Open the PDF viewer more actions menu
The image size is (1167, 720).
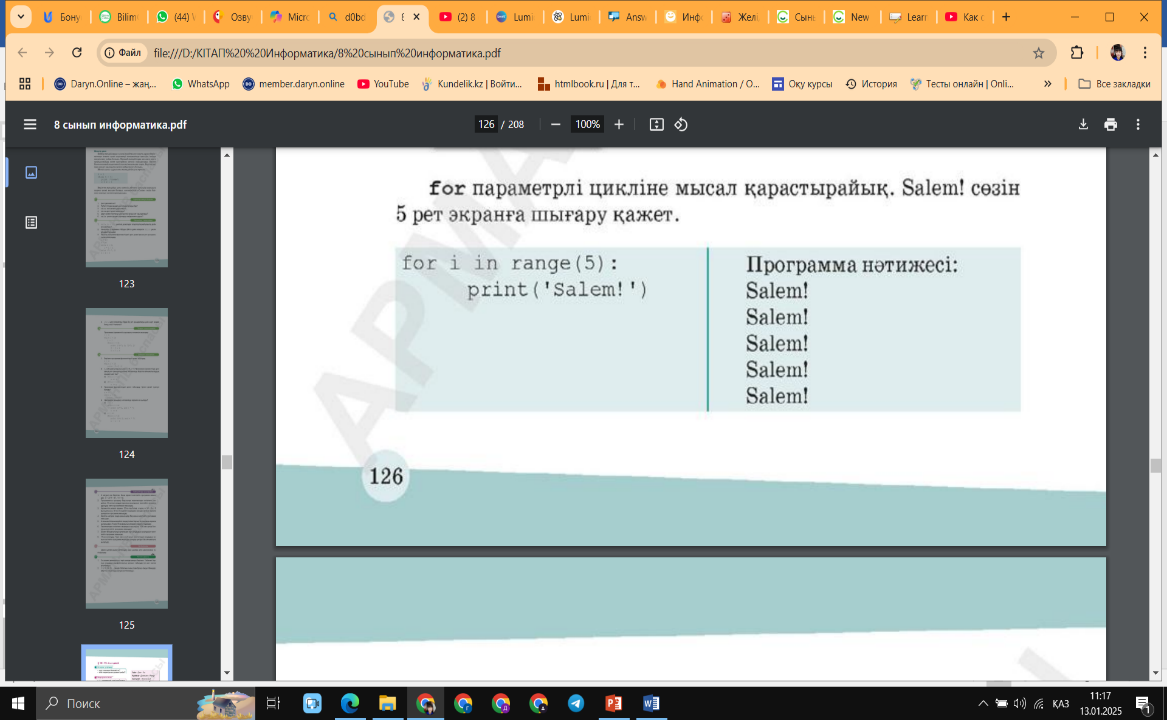[1138, 124]
